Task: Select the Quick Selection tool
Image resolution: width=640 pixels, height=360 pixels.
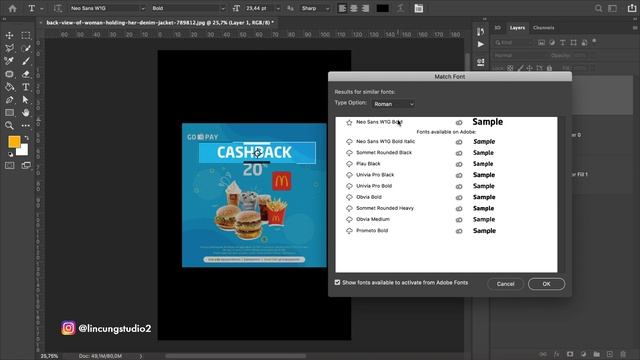Action: (x=26, y=48)
